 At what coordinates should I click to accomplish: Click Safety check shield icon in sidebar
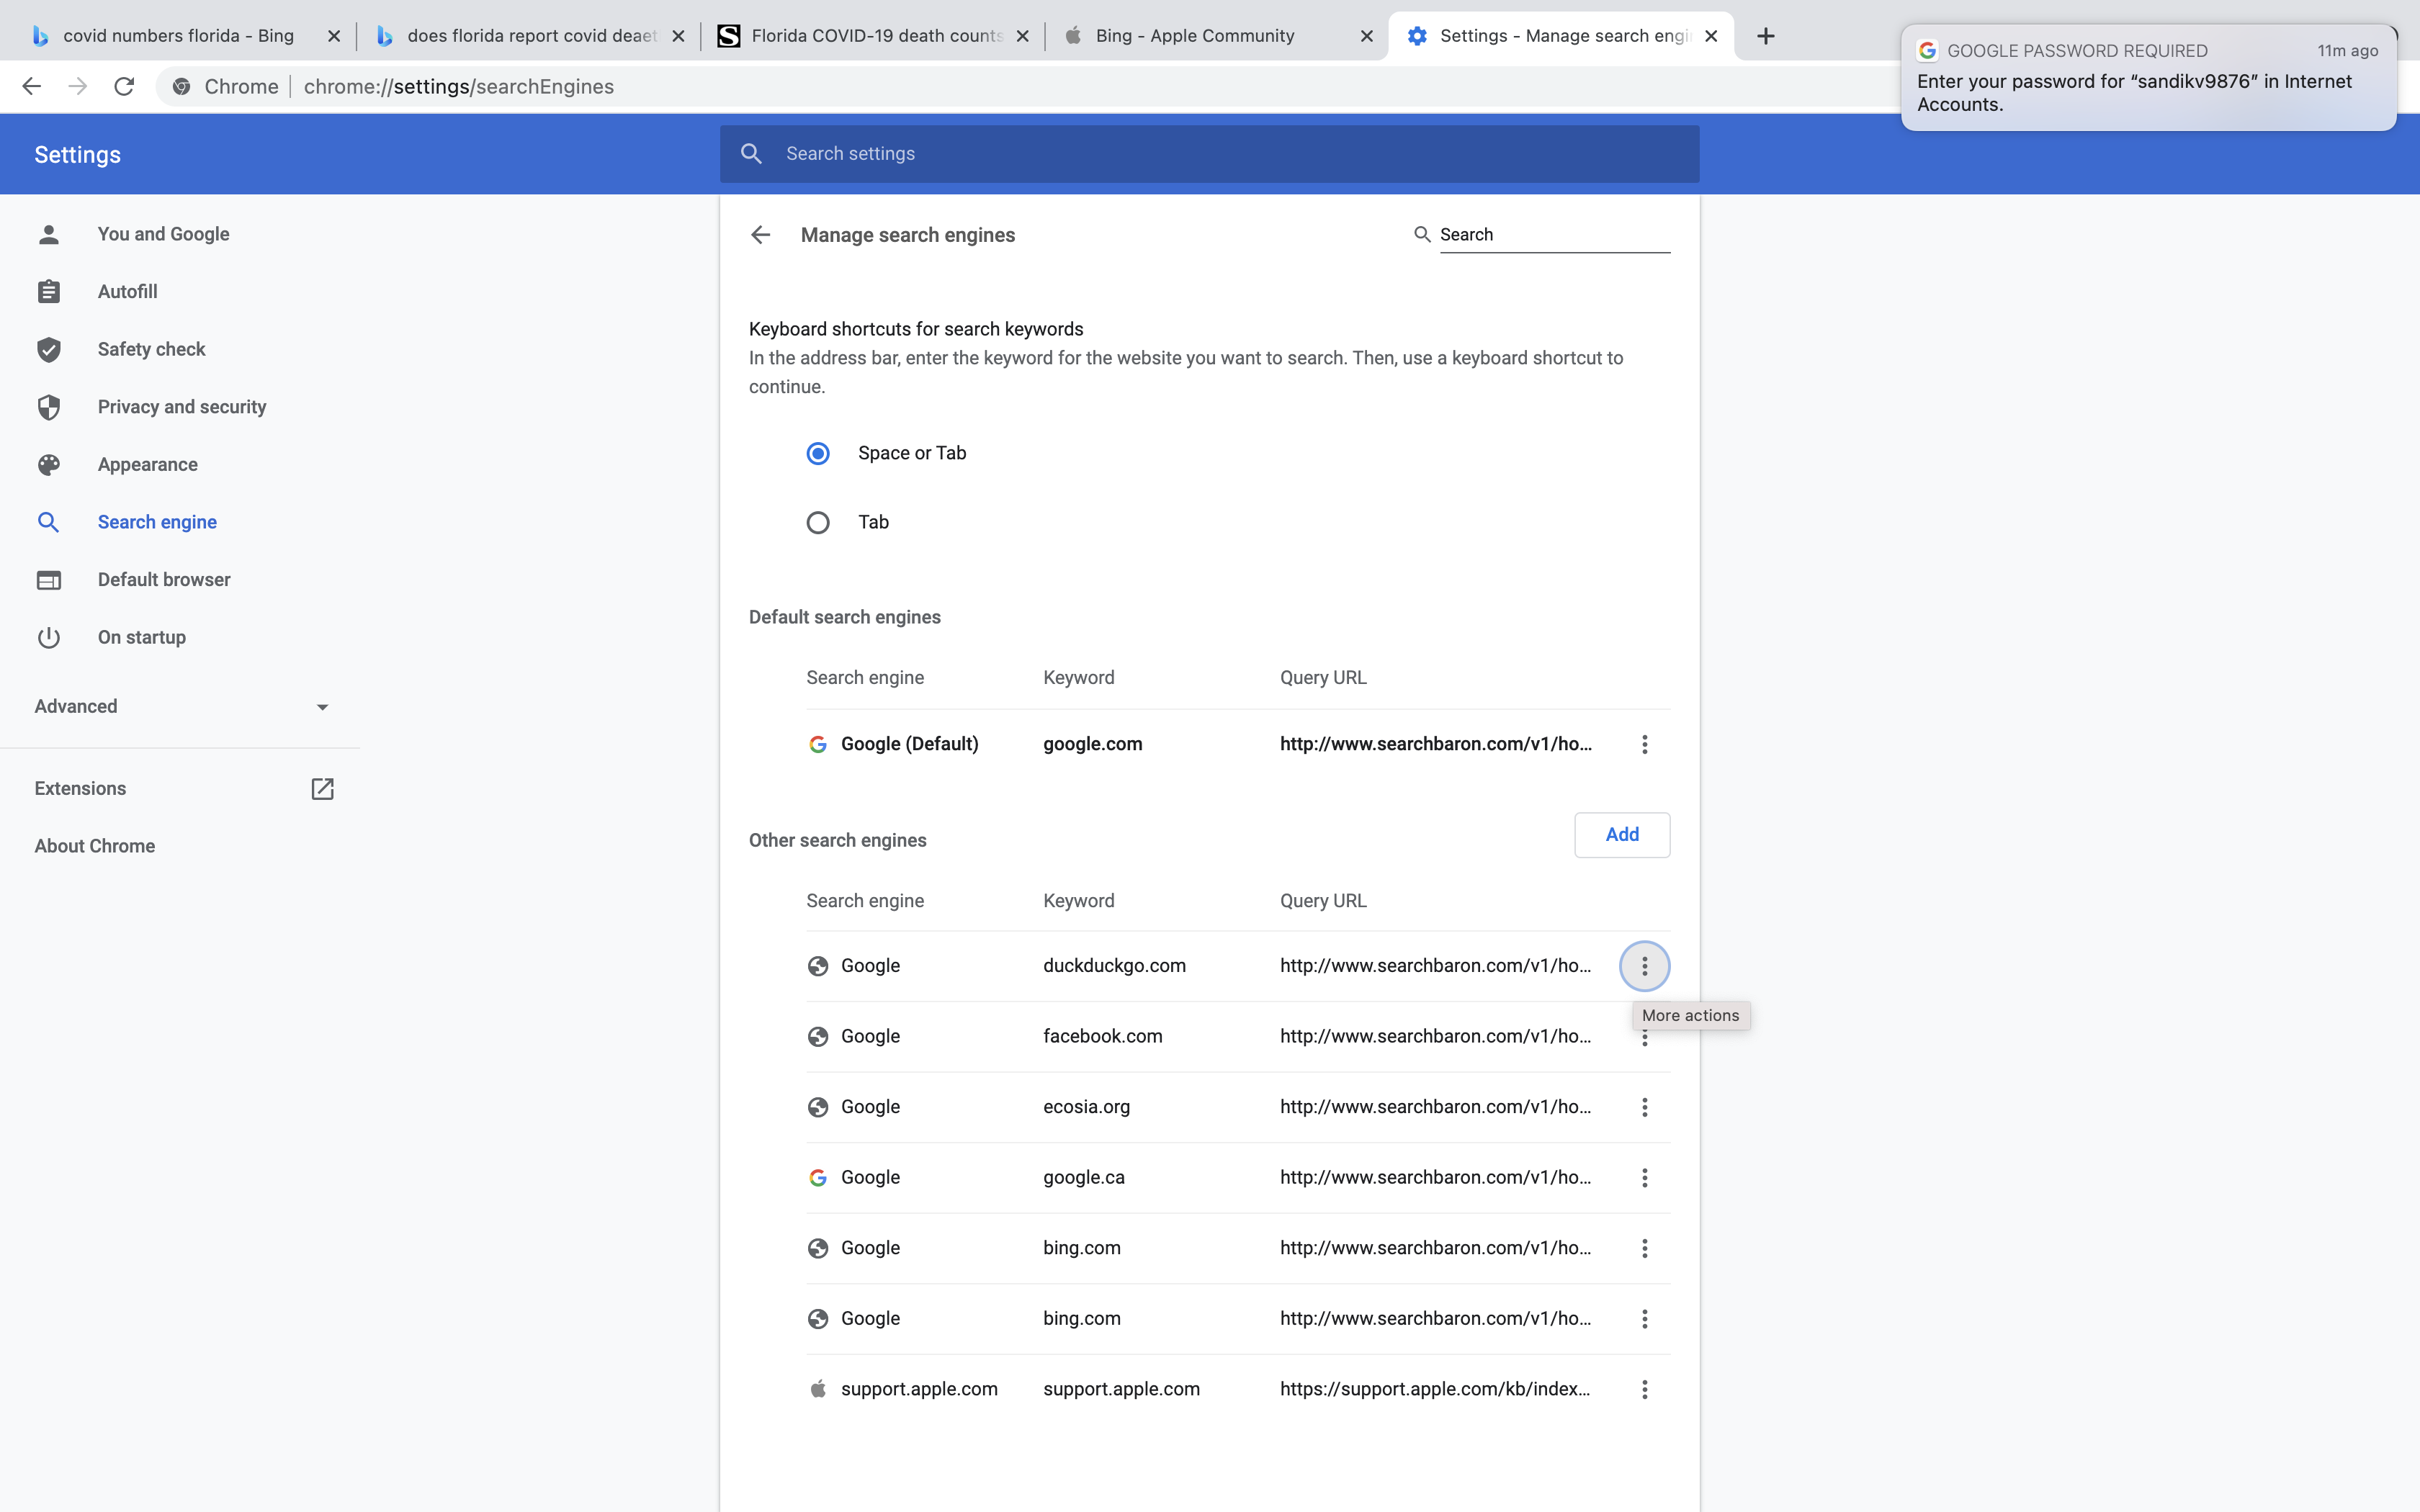pos(49,350)
